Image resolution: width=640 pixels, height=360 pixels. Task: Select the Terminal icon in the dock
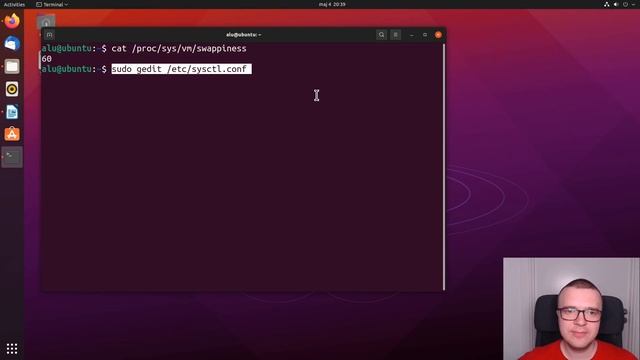(12, 157)
